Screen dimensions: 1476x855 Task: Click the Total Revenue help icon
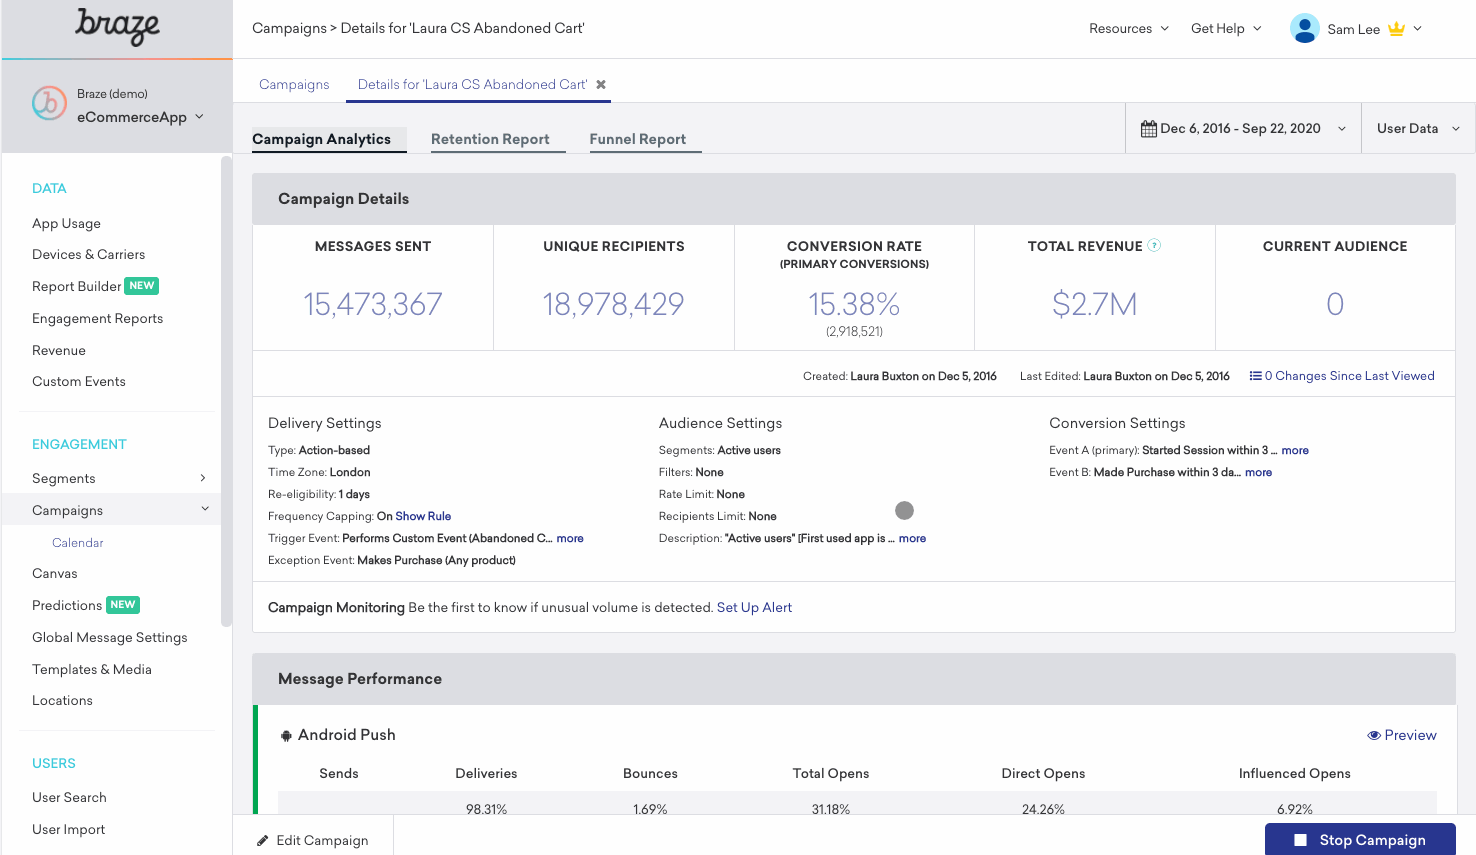tap(1154, 245)
